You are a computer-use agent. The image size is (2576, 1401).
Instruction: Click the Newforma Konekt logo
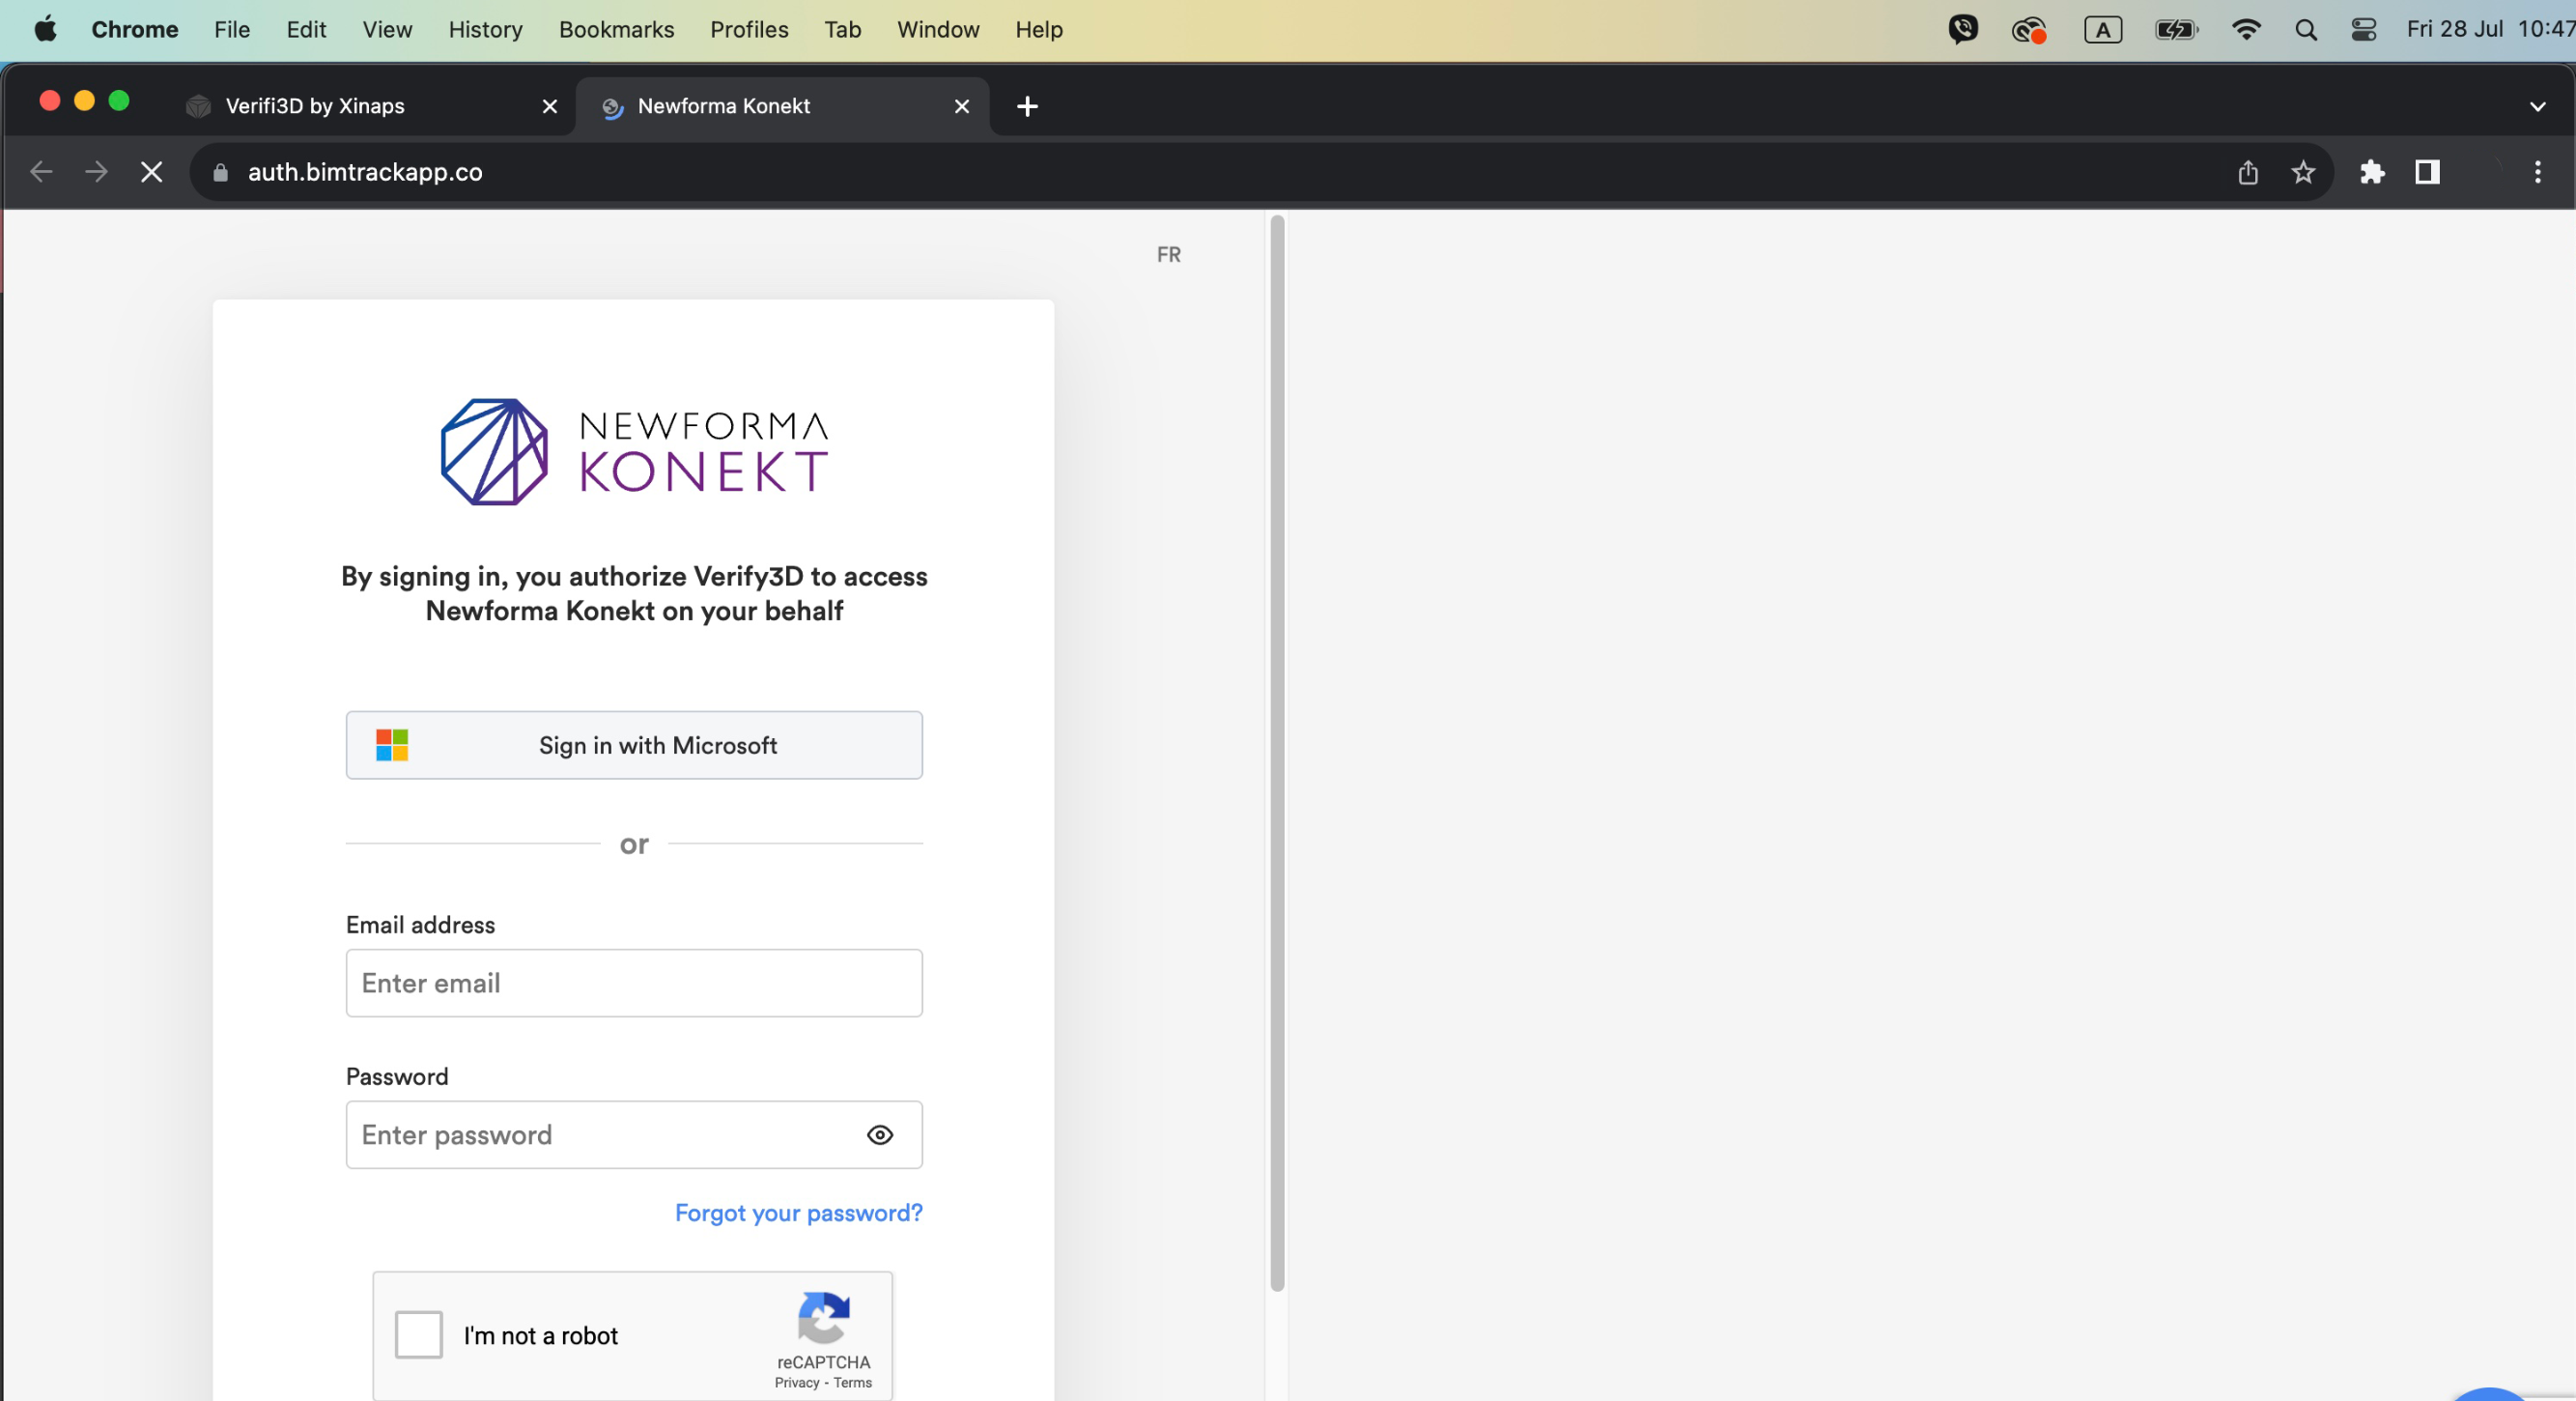(x=634, y=452)
